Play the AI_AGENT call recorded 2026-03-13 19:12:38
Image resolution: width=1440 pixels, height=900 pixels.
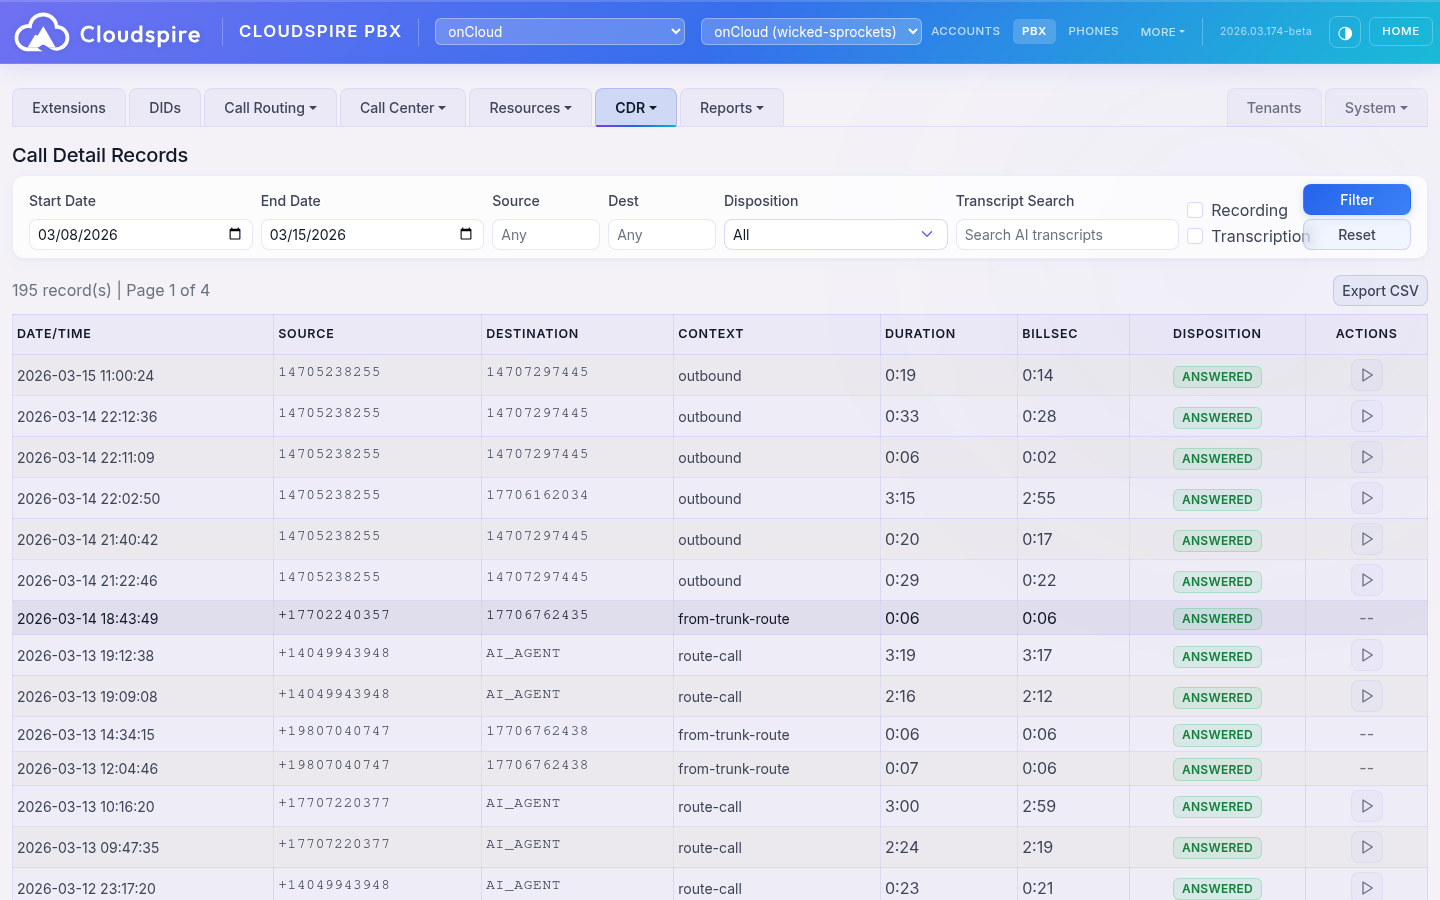tap(1366, 655)
